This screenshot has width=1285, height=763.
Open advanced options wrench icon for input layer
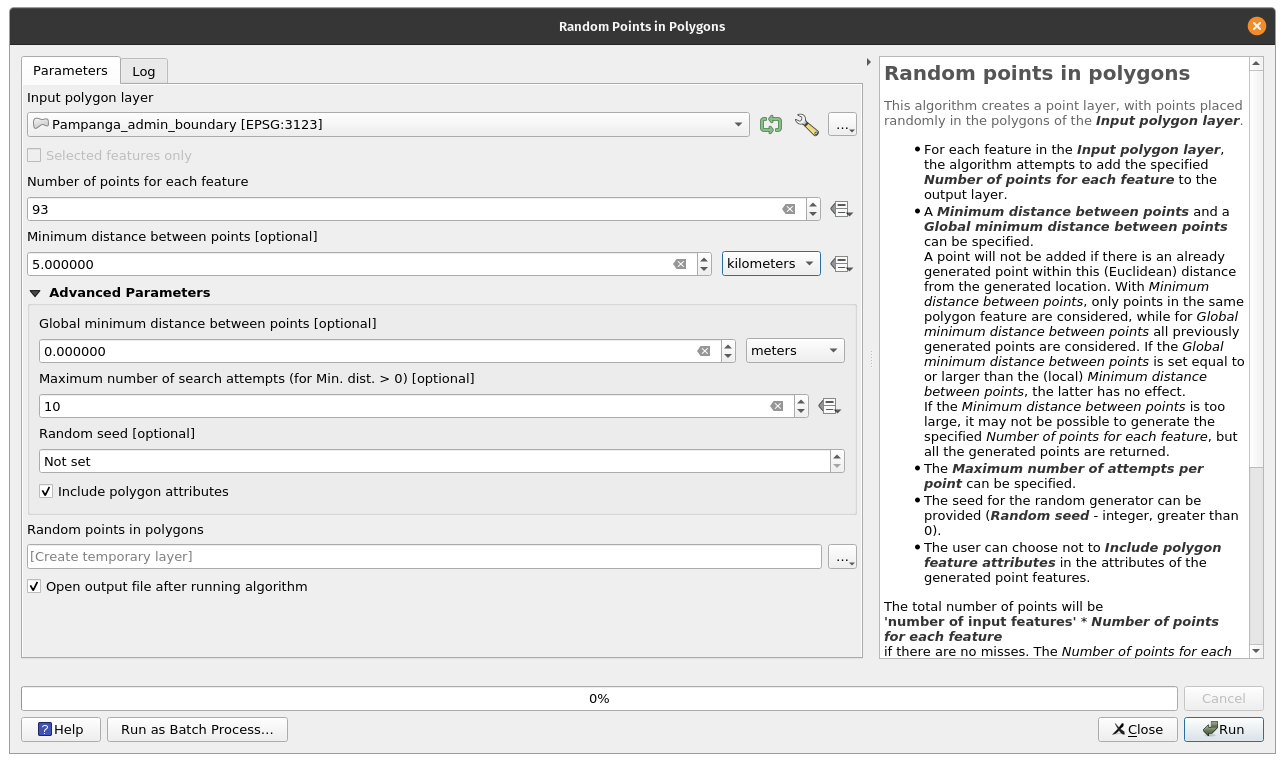click(x=806, y=125)
